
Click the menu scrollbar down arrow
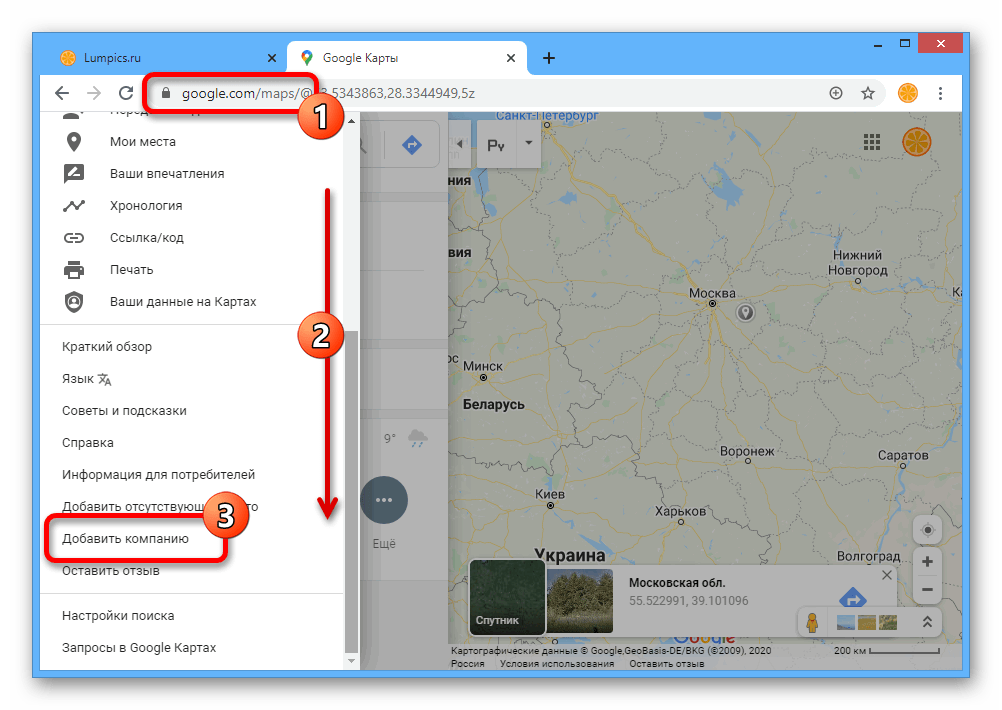(x=351, y=661)
